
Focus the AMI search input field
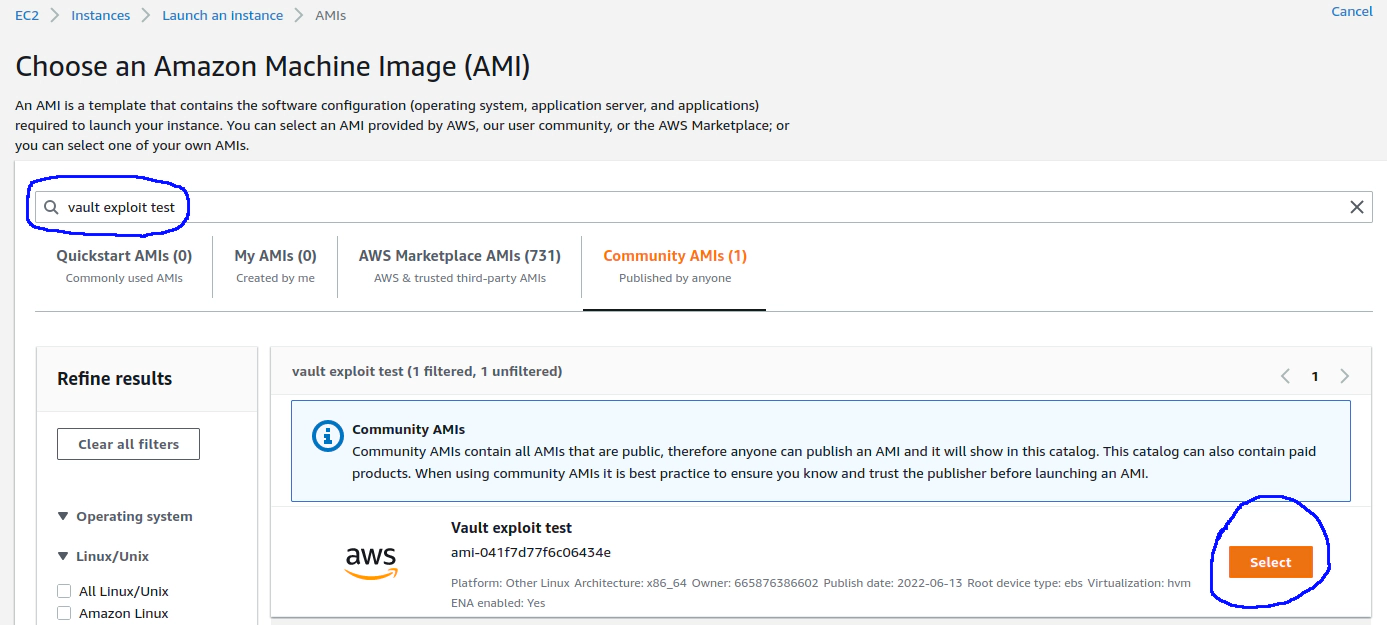[705, 207]
